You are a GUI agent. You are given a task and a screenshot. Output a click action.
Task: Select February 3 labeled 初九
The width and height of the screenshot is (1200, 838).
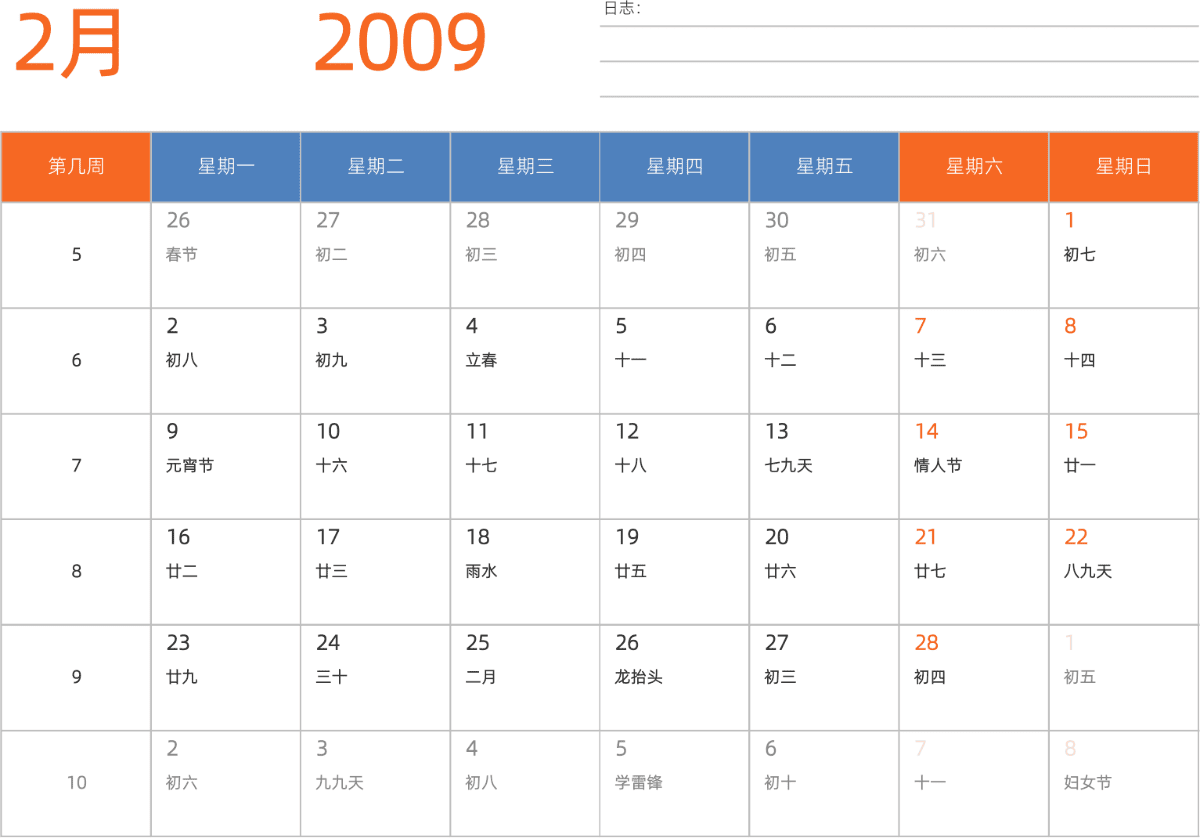[375, 361]
